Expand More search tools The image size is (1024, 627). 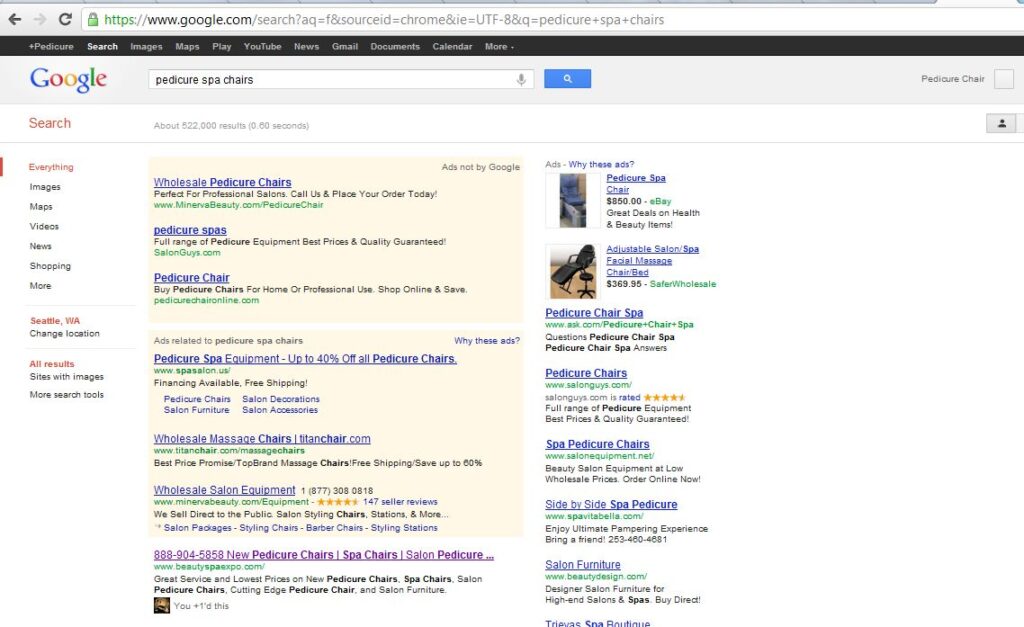(x=67, y=394)
